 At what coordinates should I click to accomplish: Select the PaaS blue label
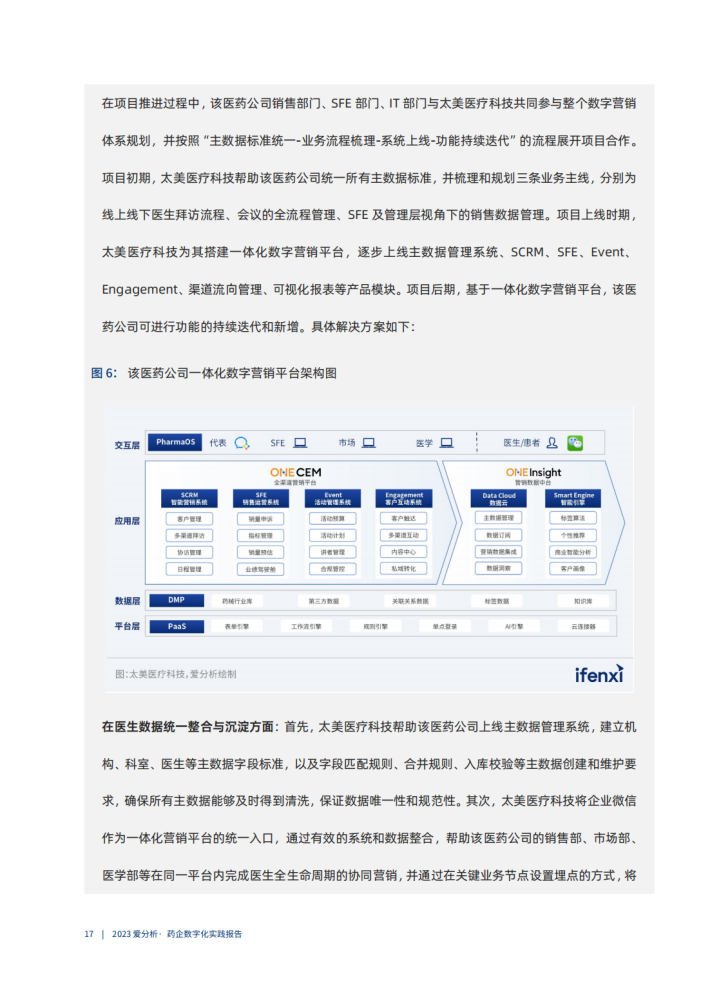(x=177, y=626)
